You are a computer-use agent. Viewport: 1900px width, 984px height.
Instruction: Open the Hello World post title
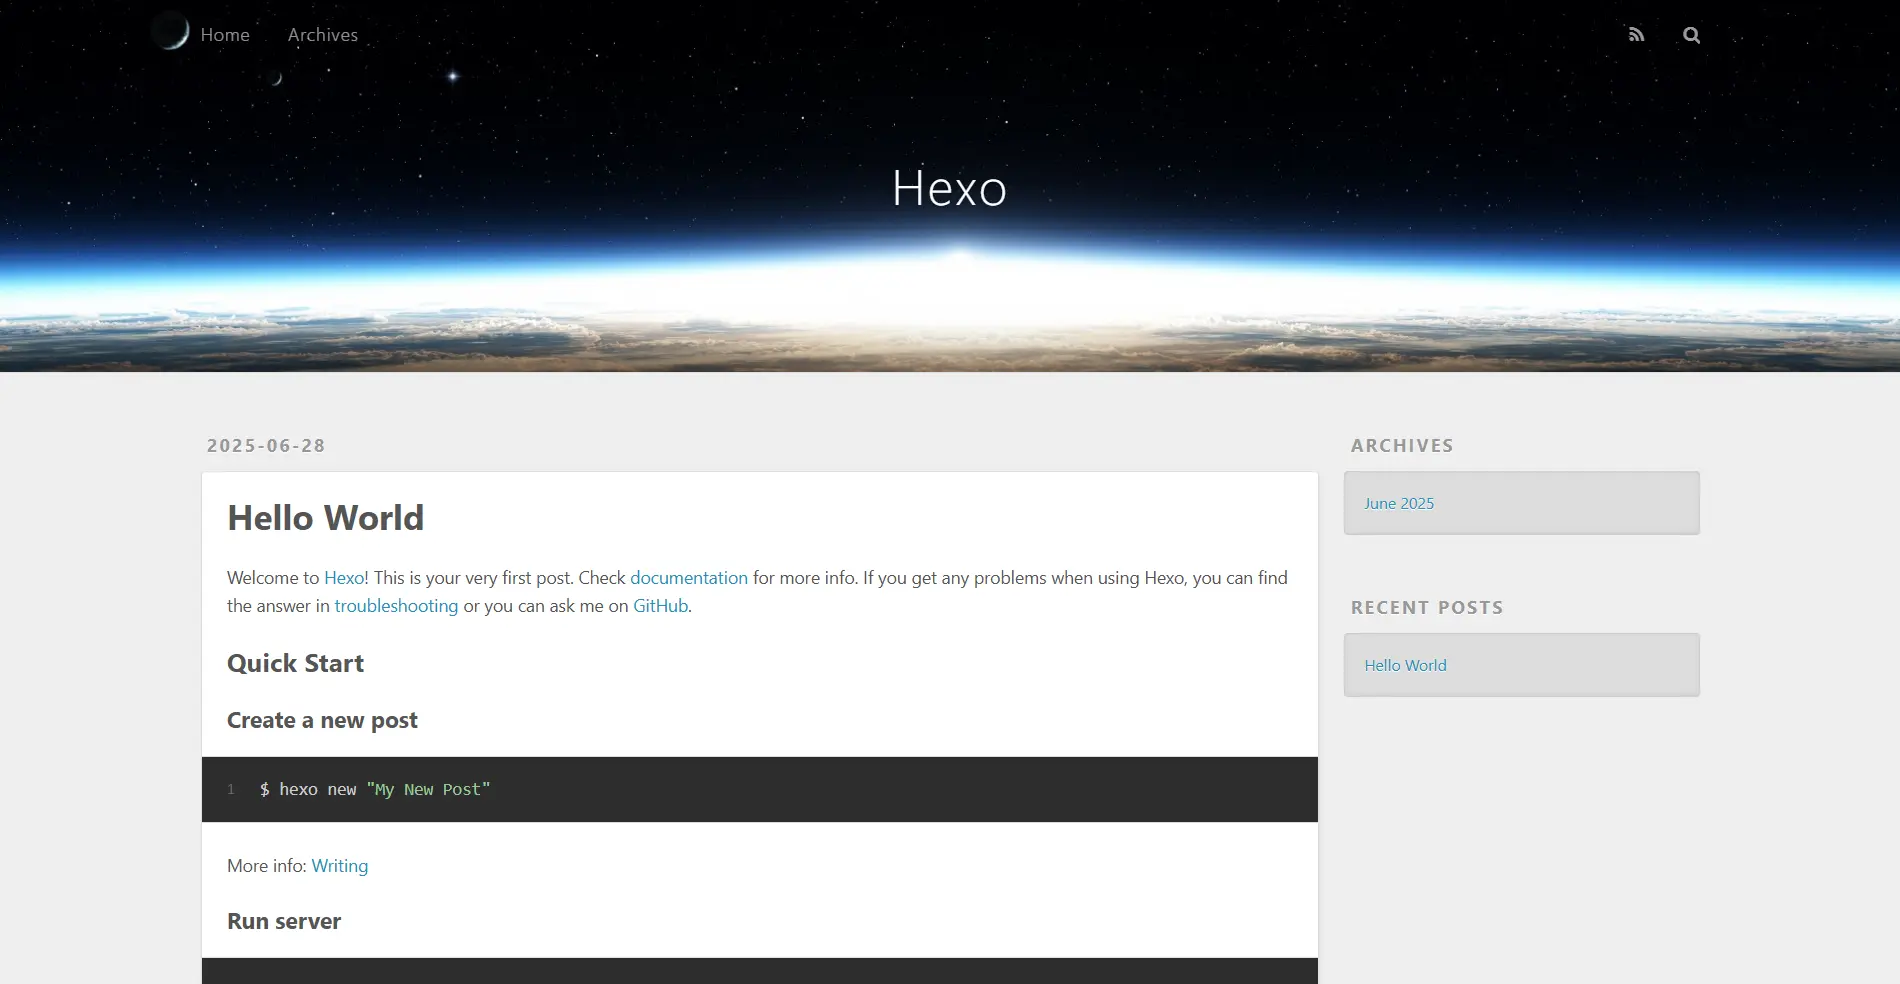click(325, 518)
